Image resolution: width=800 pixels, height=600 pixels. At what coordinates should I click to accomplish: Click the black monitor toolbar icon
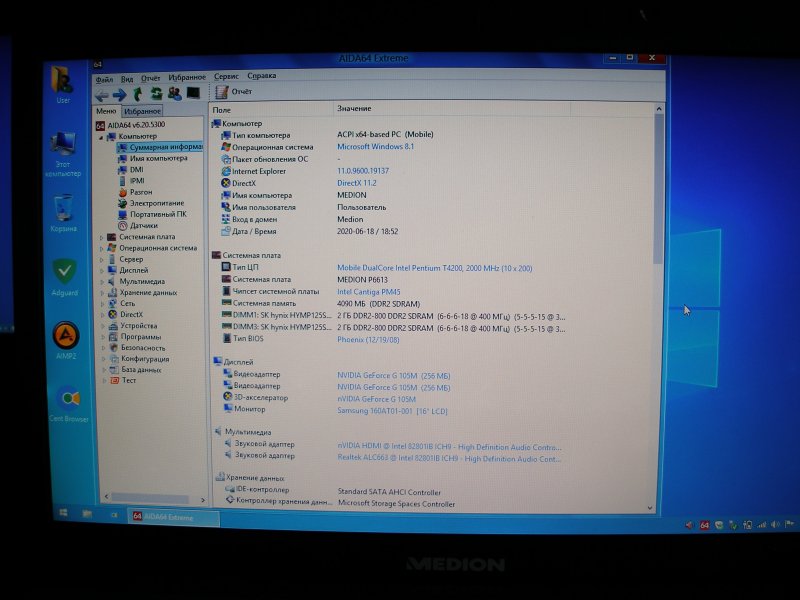click(x=193, y=93)
